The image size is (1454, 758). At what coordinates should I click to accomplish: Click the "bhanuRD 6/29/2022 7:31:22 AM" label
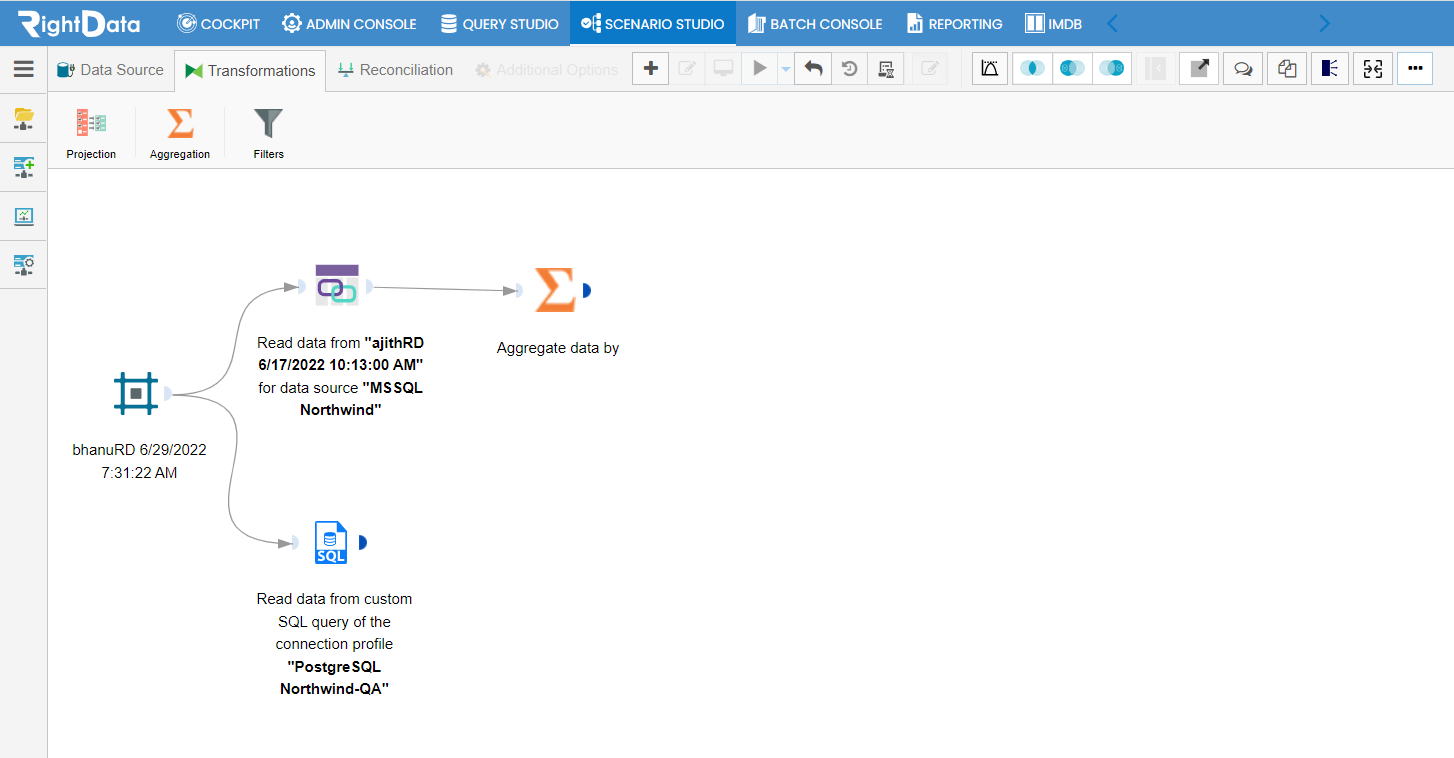[x=139, y=461]
